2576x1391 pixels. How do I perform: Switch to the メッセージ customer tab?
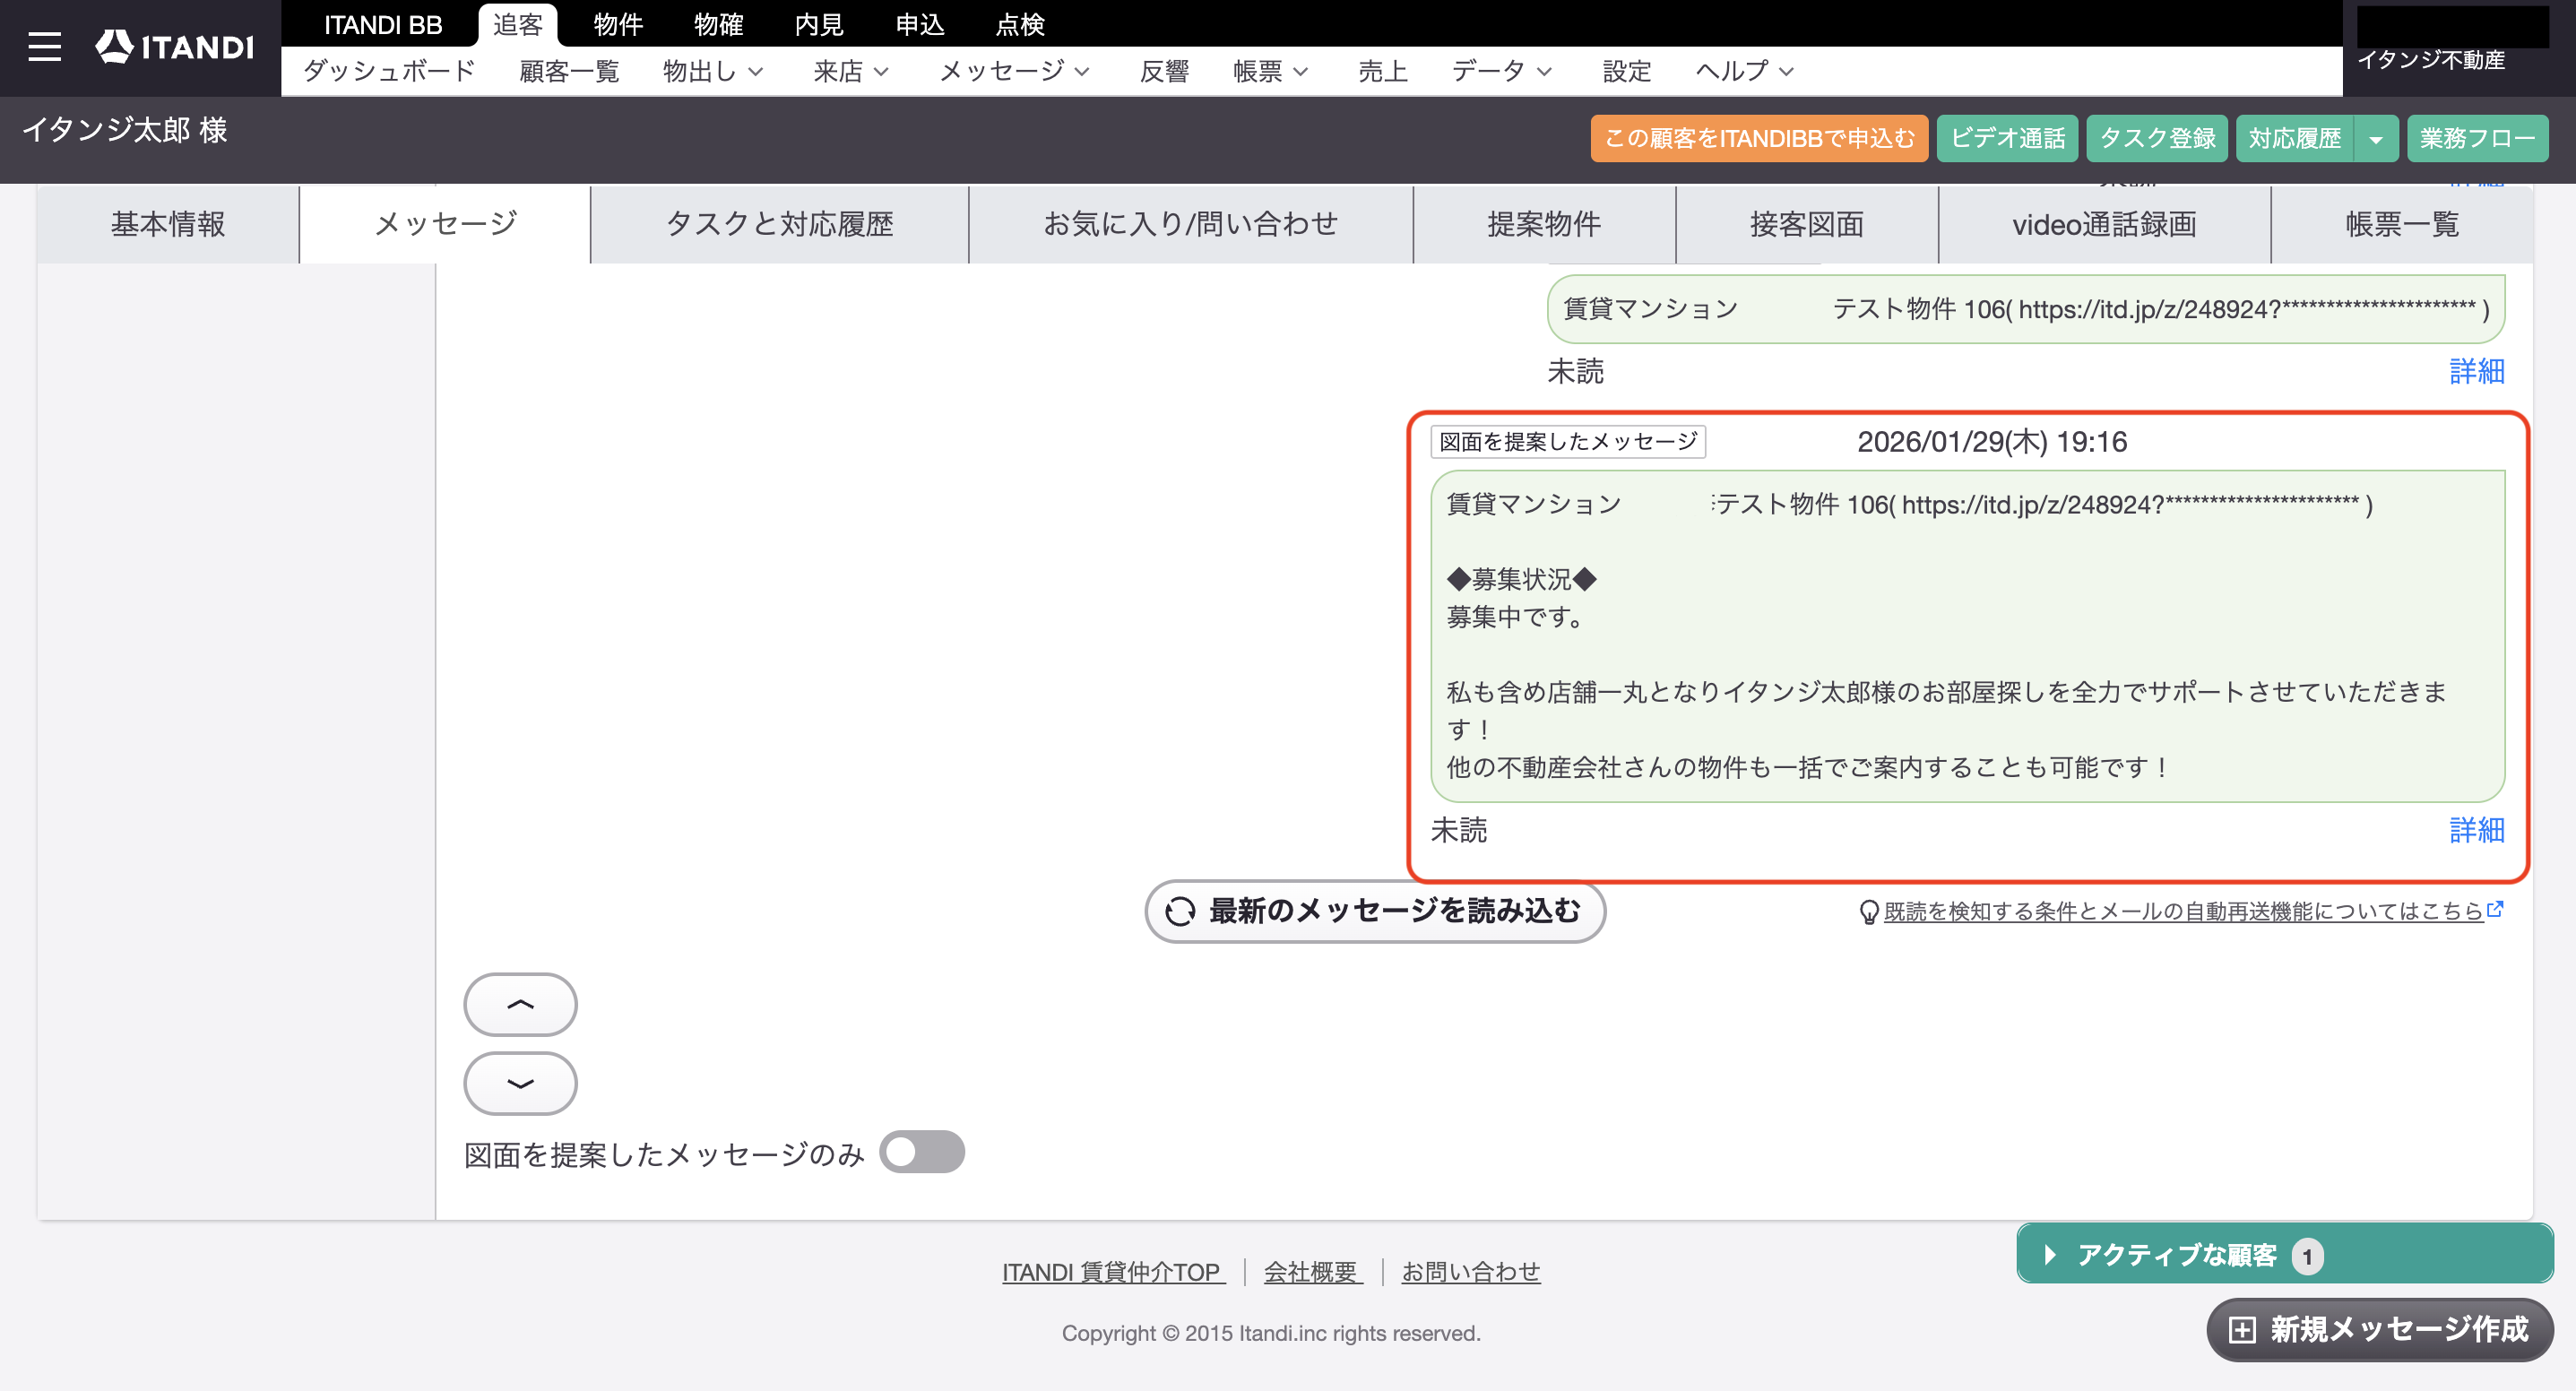(445, 224)
